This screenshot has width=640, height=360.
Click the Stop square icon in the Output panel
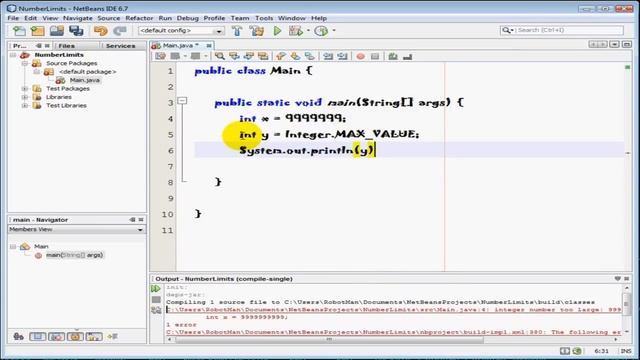(x=156, y=300)
